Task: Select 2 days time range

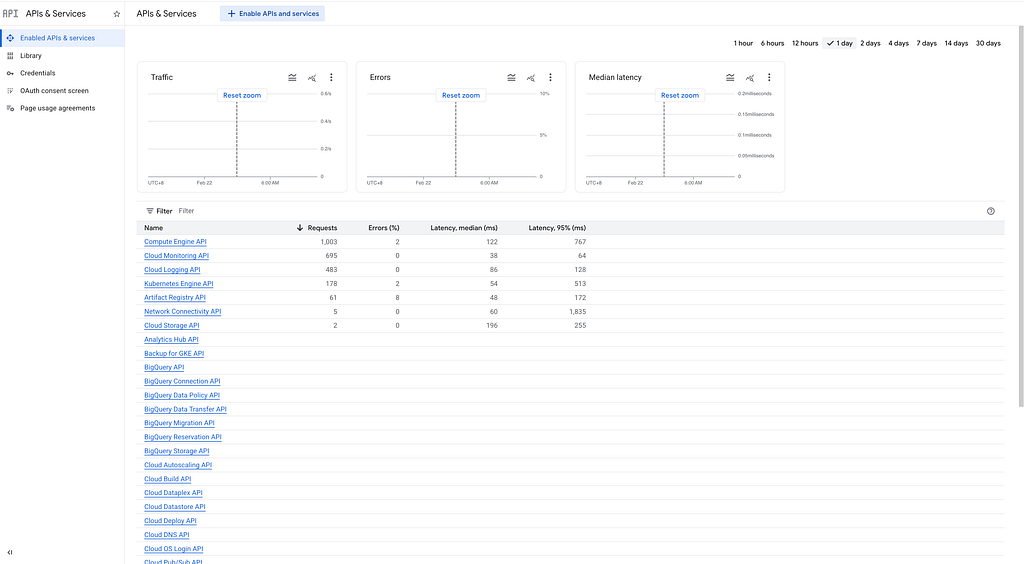Action: (870, 43)
